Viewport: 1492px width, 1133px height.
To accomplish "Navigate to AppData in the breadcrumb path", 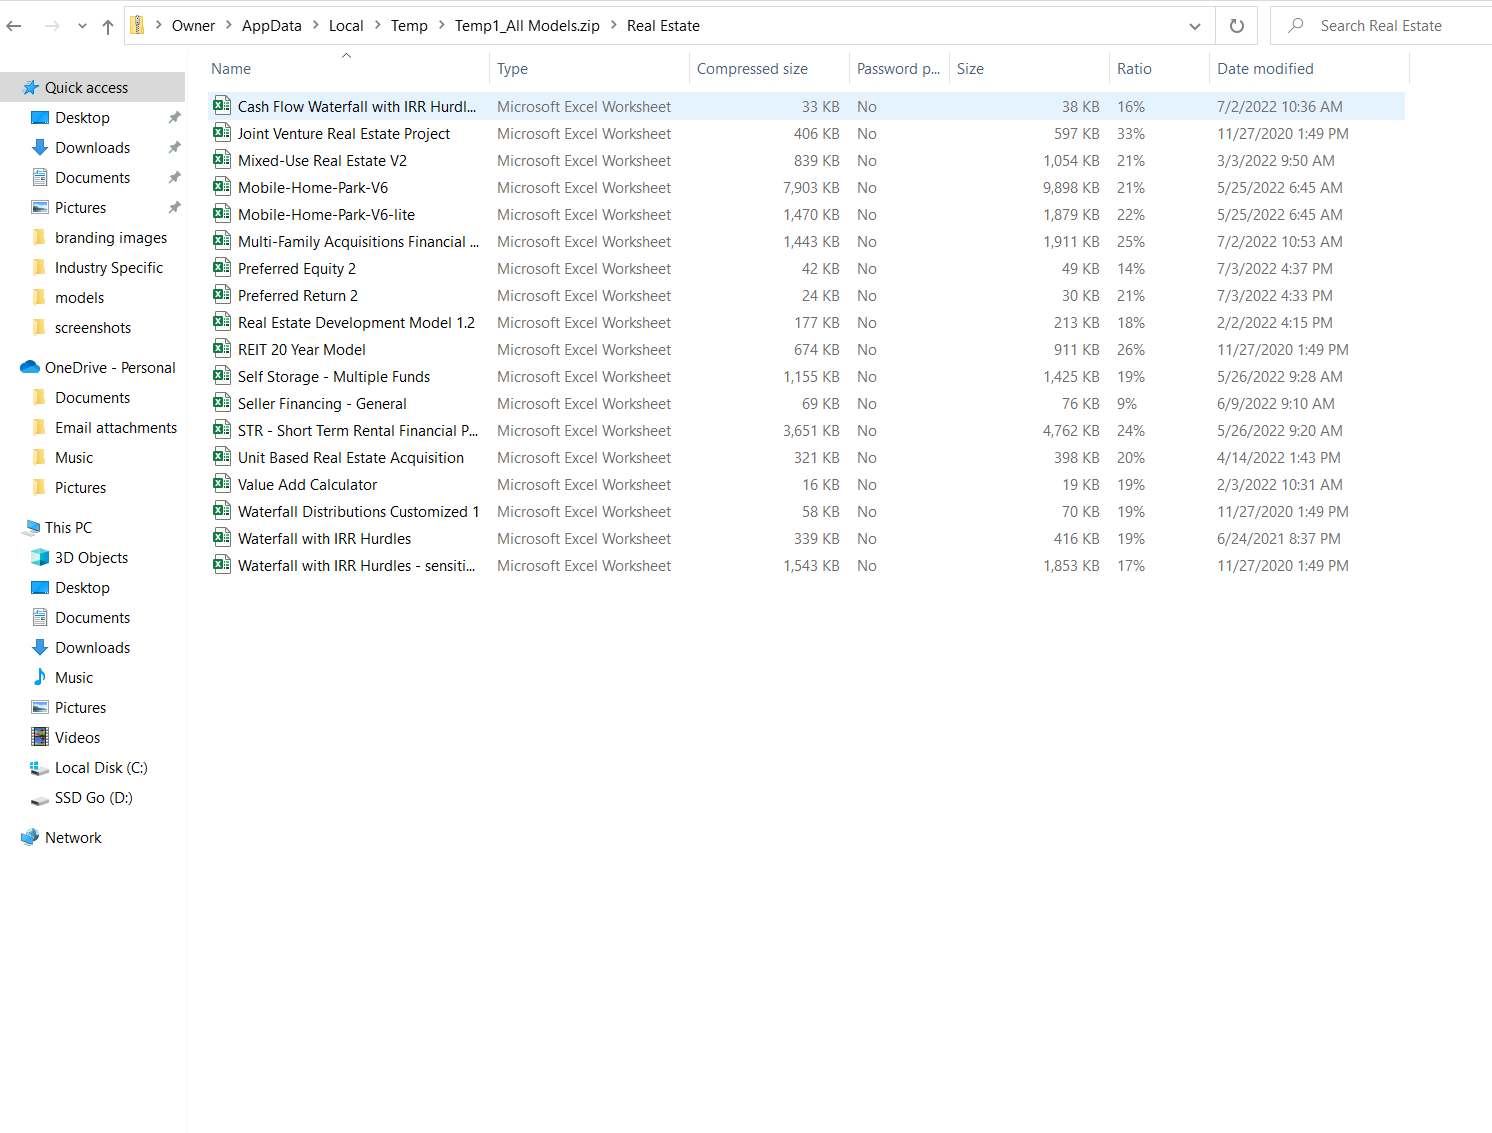I will tap(271, 26).
